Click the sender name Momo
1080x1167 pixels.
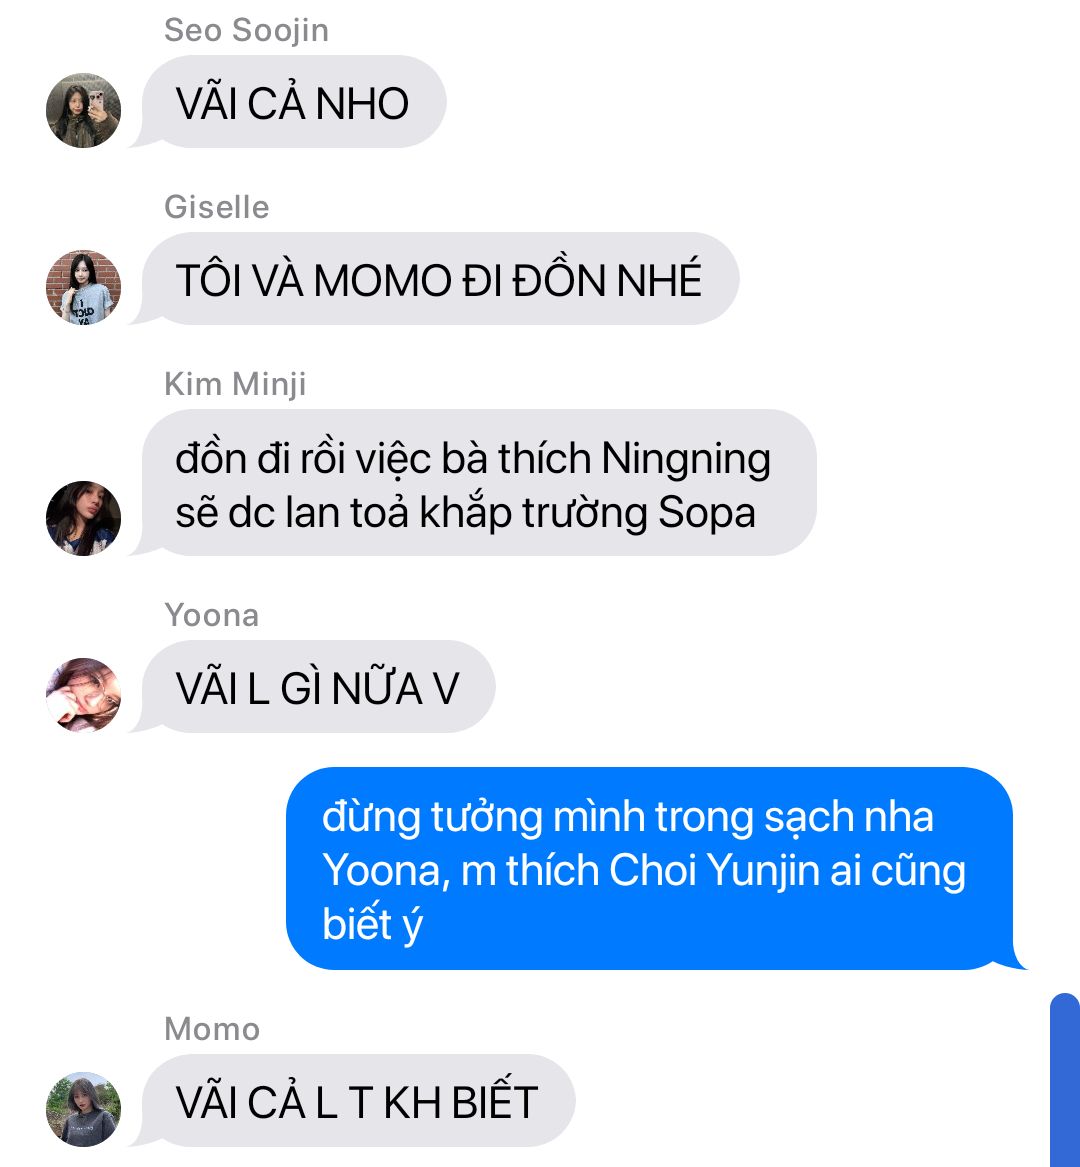212,1029
